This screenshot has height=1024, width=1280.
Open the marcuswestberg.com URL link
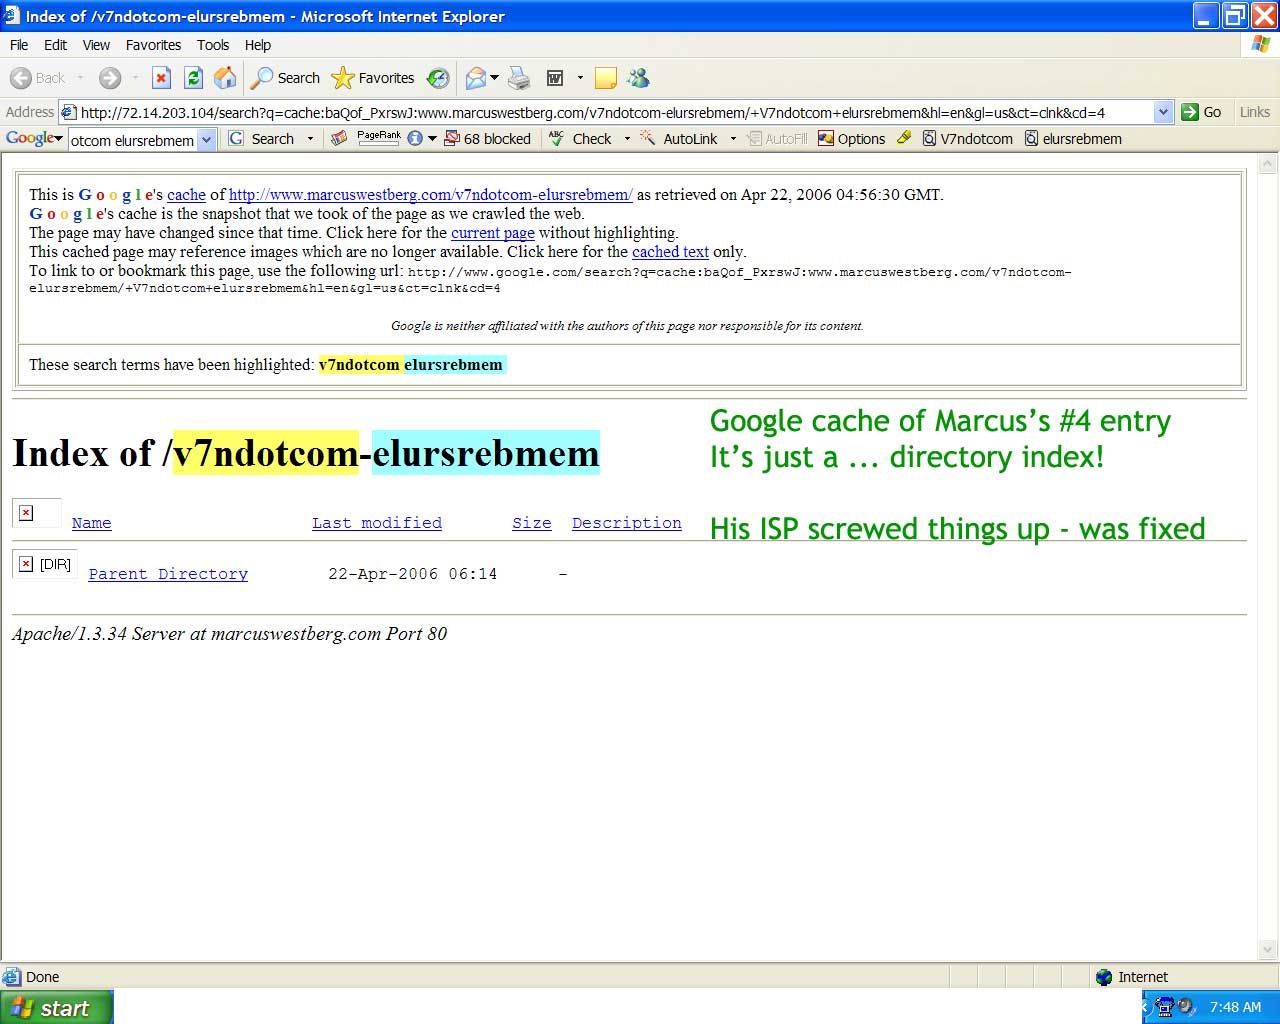431,195
